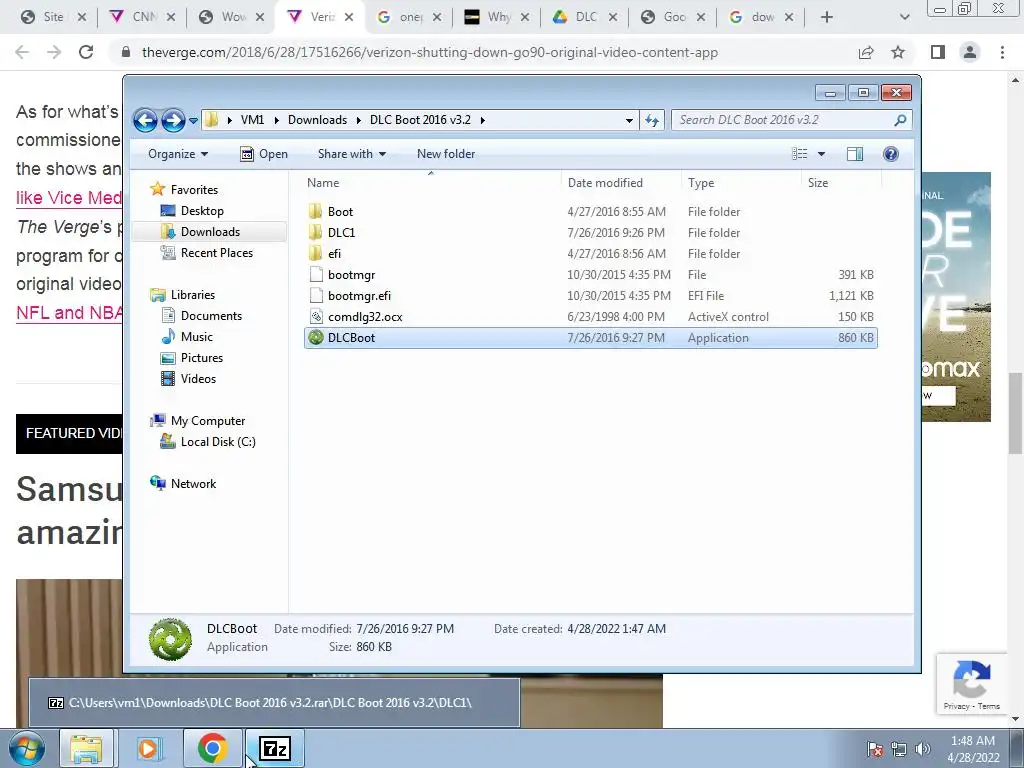Select VM1 in address breadcrumb
Viewport: 1024px width, 768px height.
tap(253, 120)
